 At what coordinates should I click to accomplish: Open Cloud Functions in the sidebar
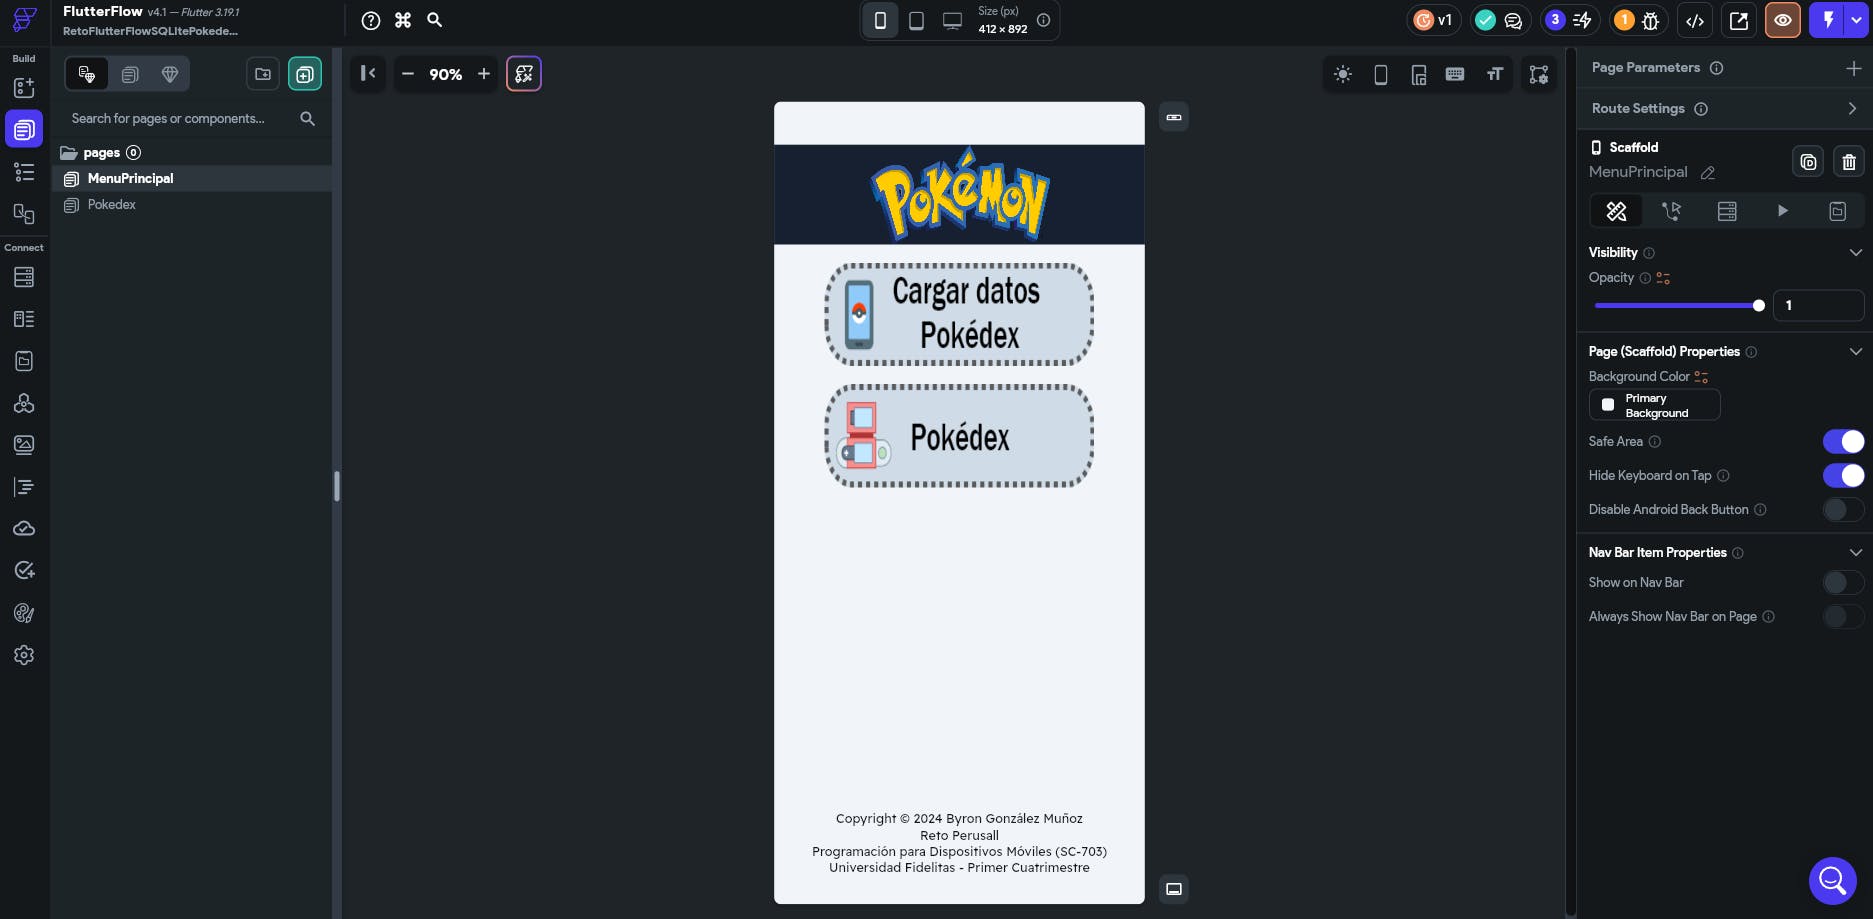click(24, 528)
